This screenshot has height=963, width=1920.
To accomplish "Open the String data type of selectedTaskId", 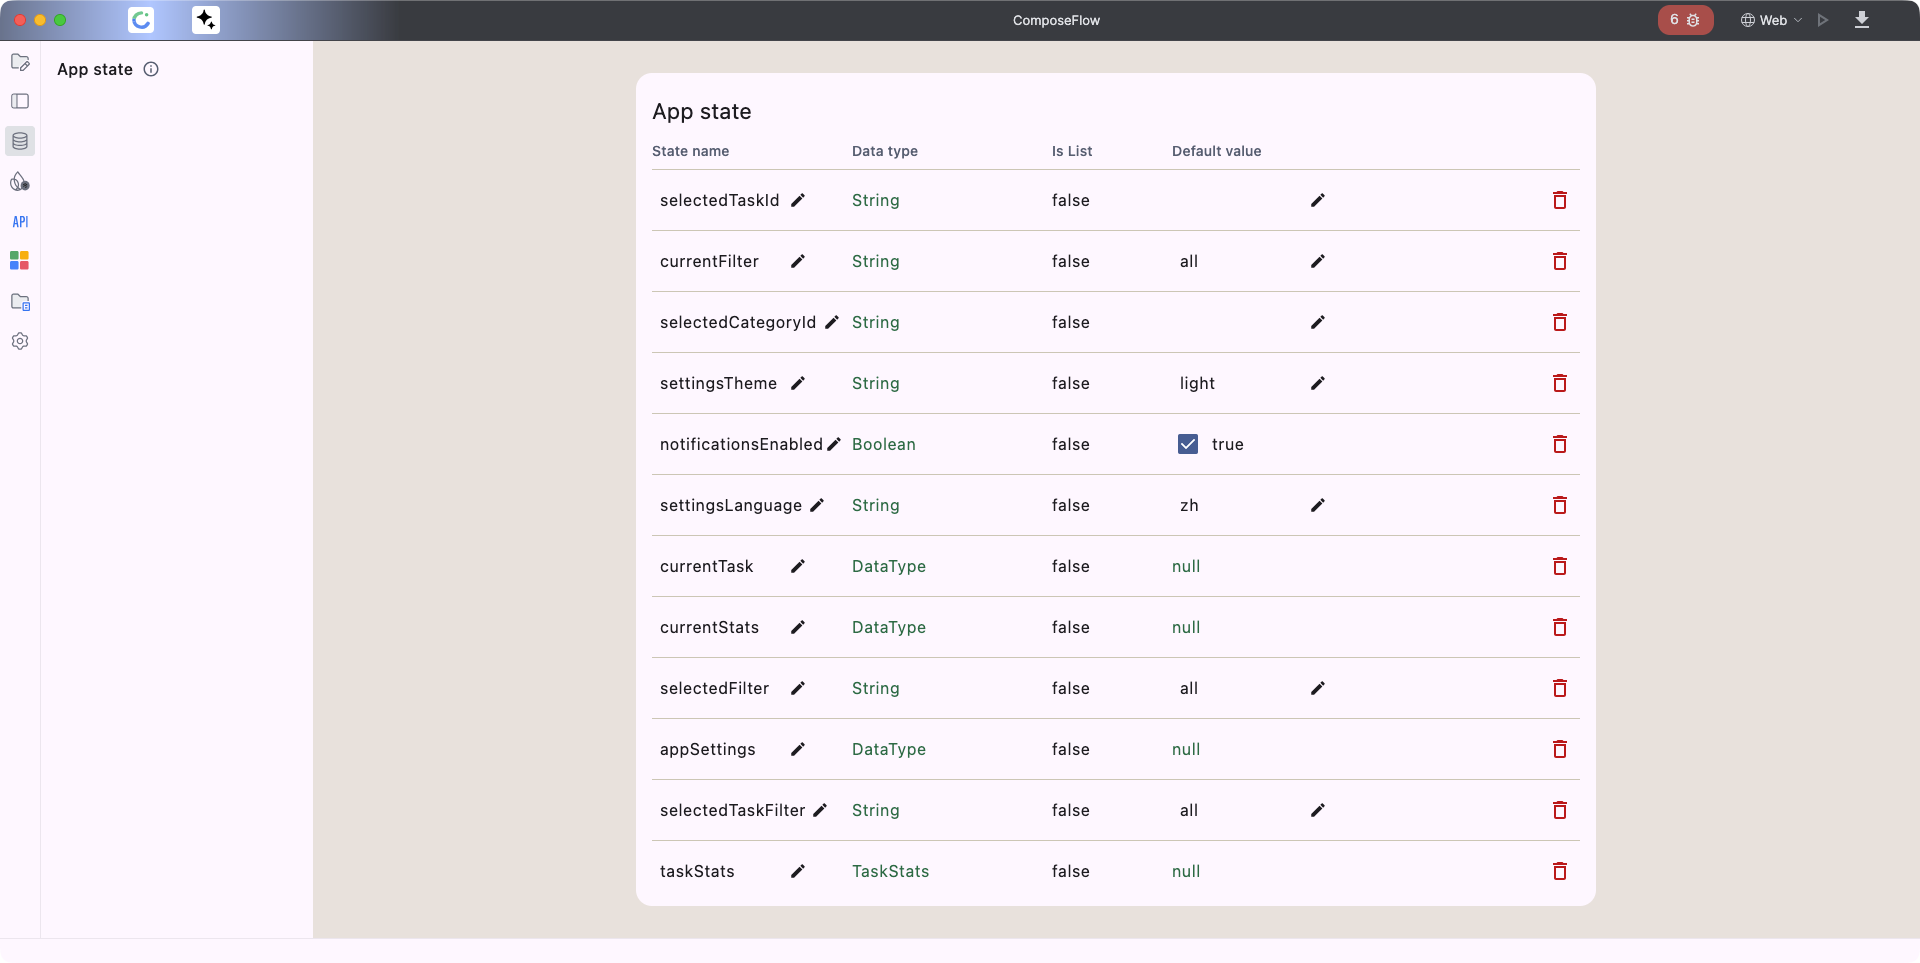I will click(x=875, y=200).
